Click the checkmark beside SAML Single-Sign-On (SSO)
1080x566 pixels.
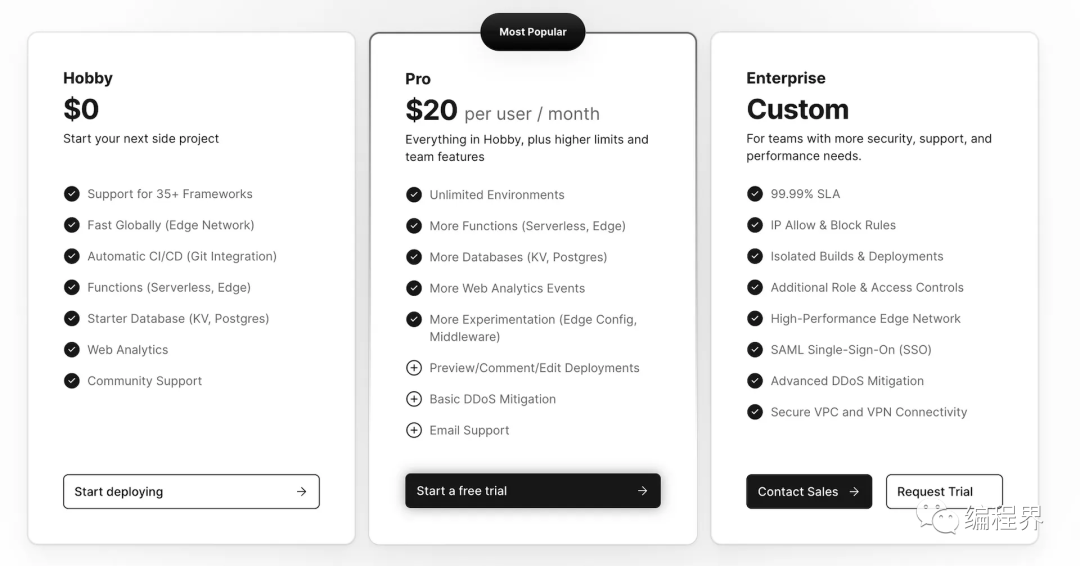pyautogui.click(x=755, y=350)
